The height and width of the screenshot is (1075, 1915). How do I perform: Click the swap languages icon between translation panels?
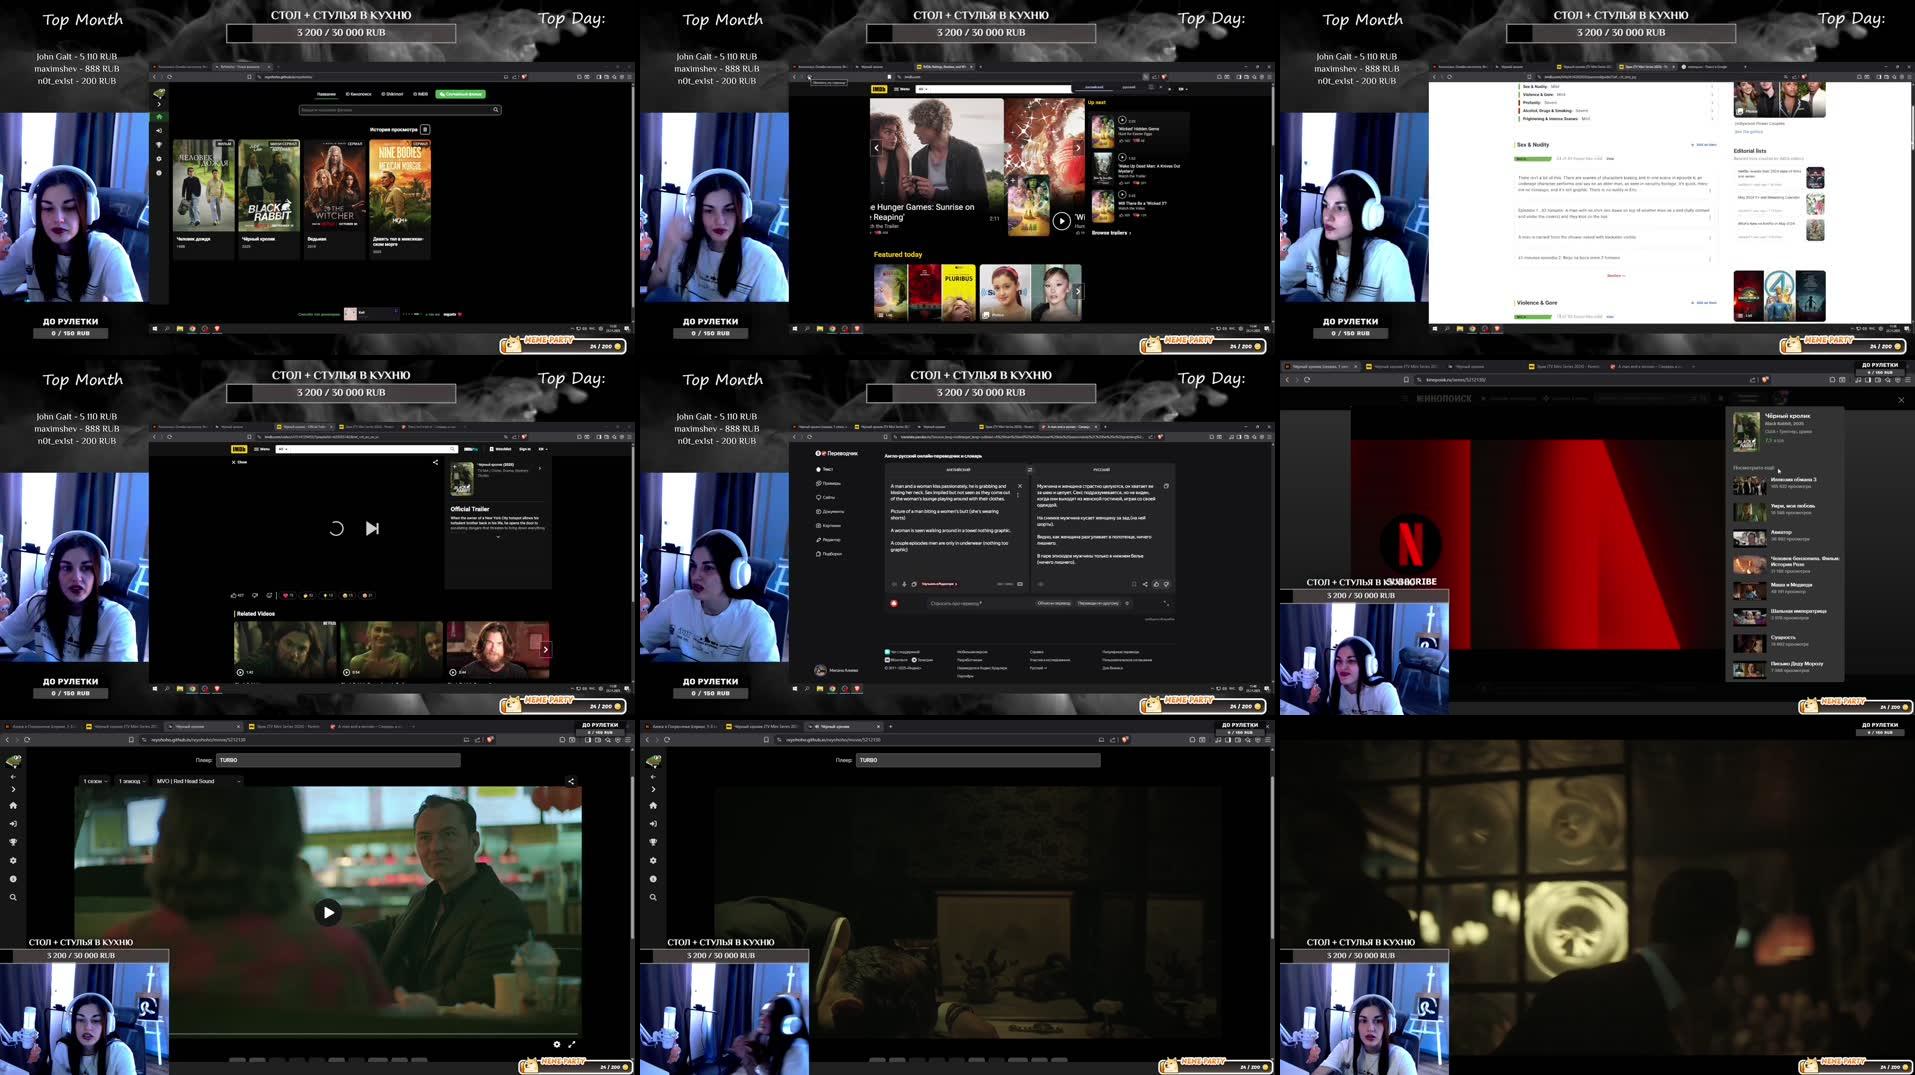1030,470
